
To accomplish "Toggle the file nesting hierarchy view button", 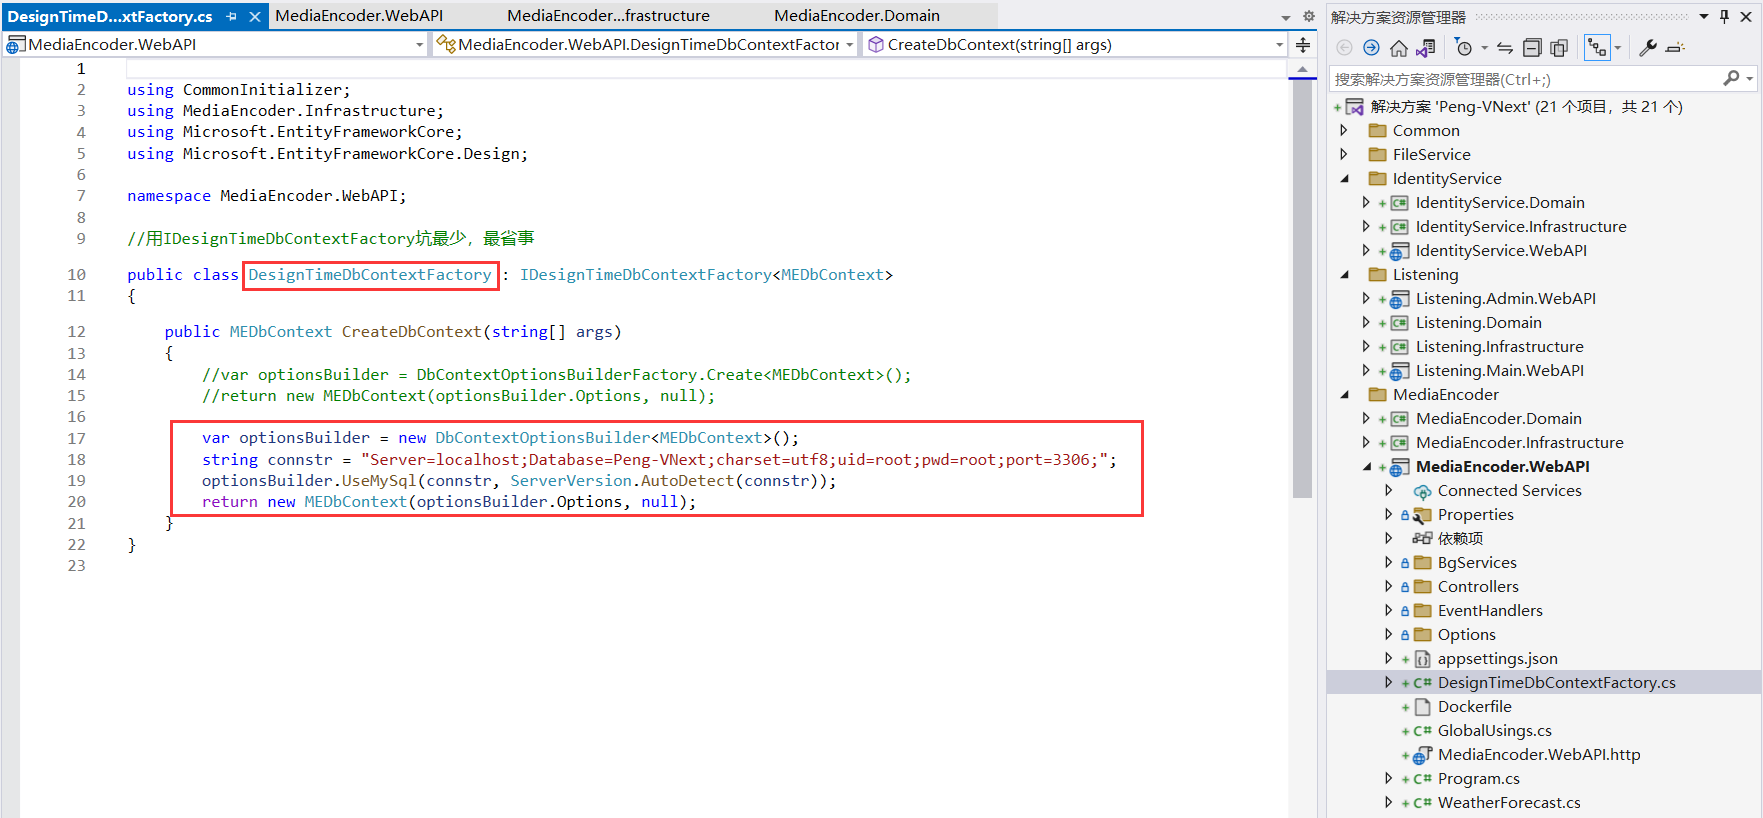I will click(1597, 47).
